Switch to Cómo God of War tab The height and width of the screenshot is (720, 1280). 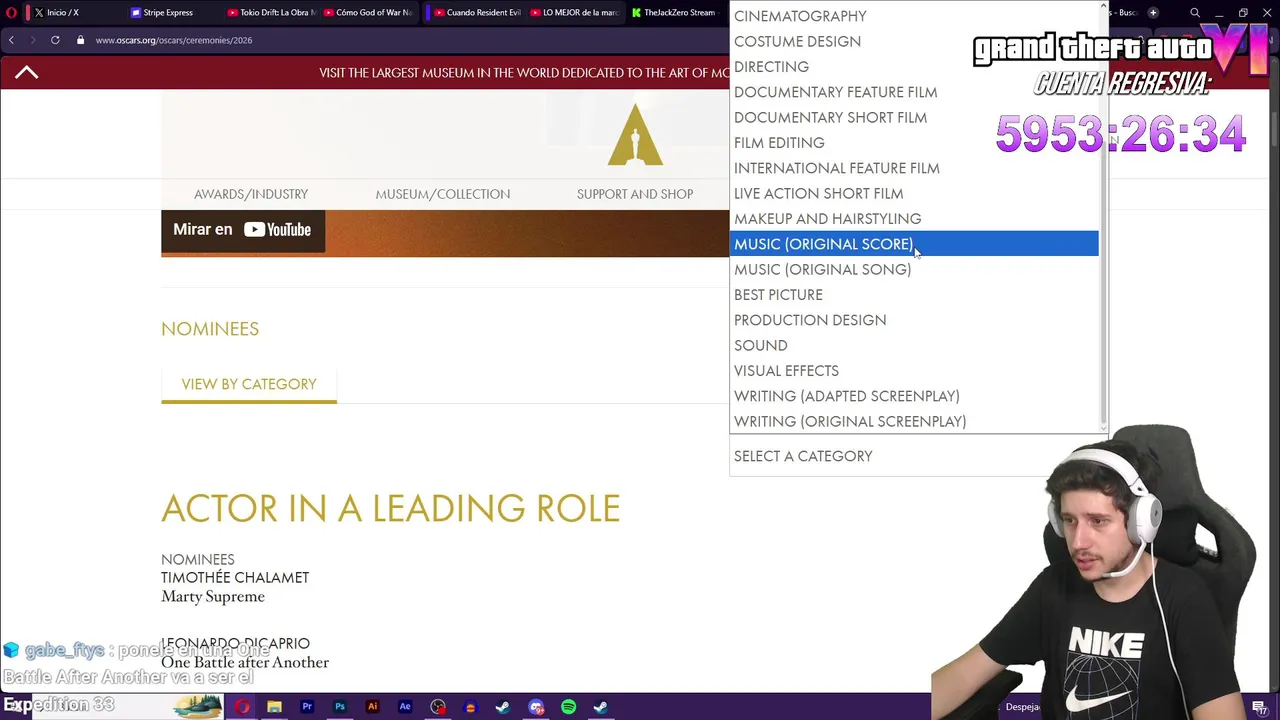366,12
